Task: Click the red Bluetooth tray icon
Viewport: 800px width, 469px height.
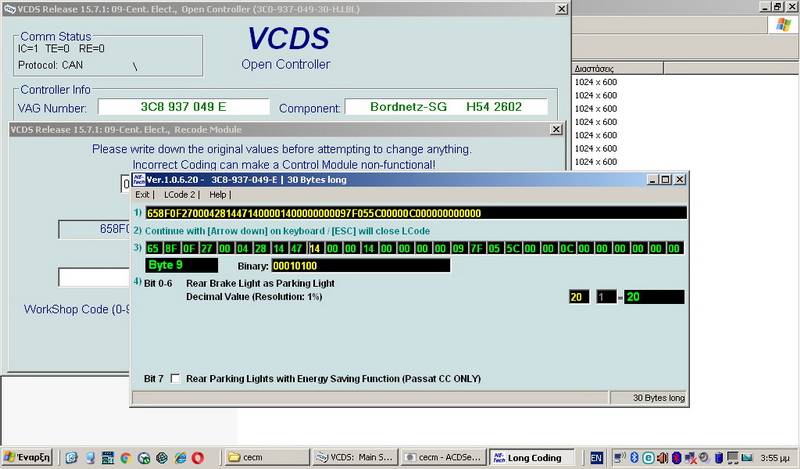Action: pos(676,457)
